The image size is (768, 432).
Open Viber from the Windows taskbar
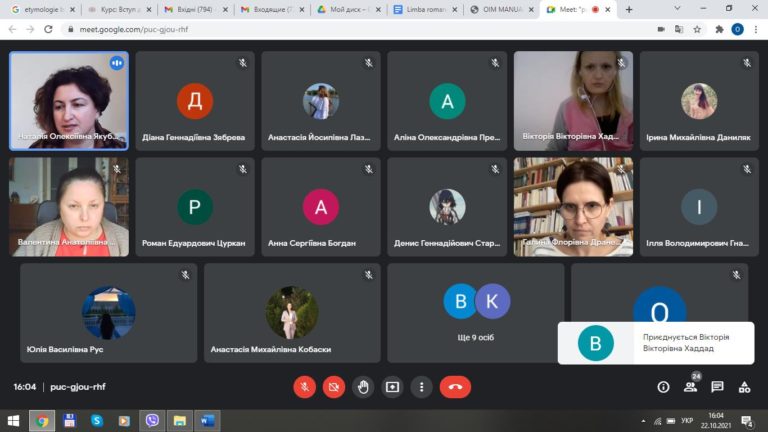(152, 421)
